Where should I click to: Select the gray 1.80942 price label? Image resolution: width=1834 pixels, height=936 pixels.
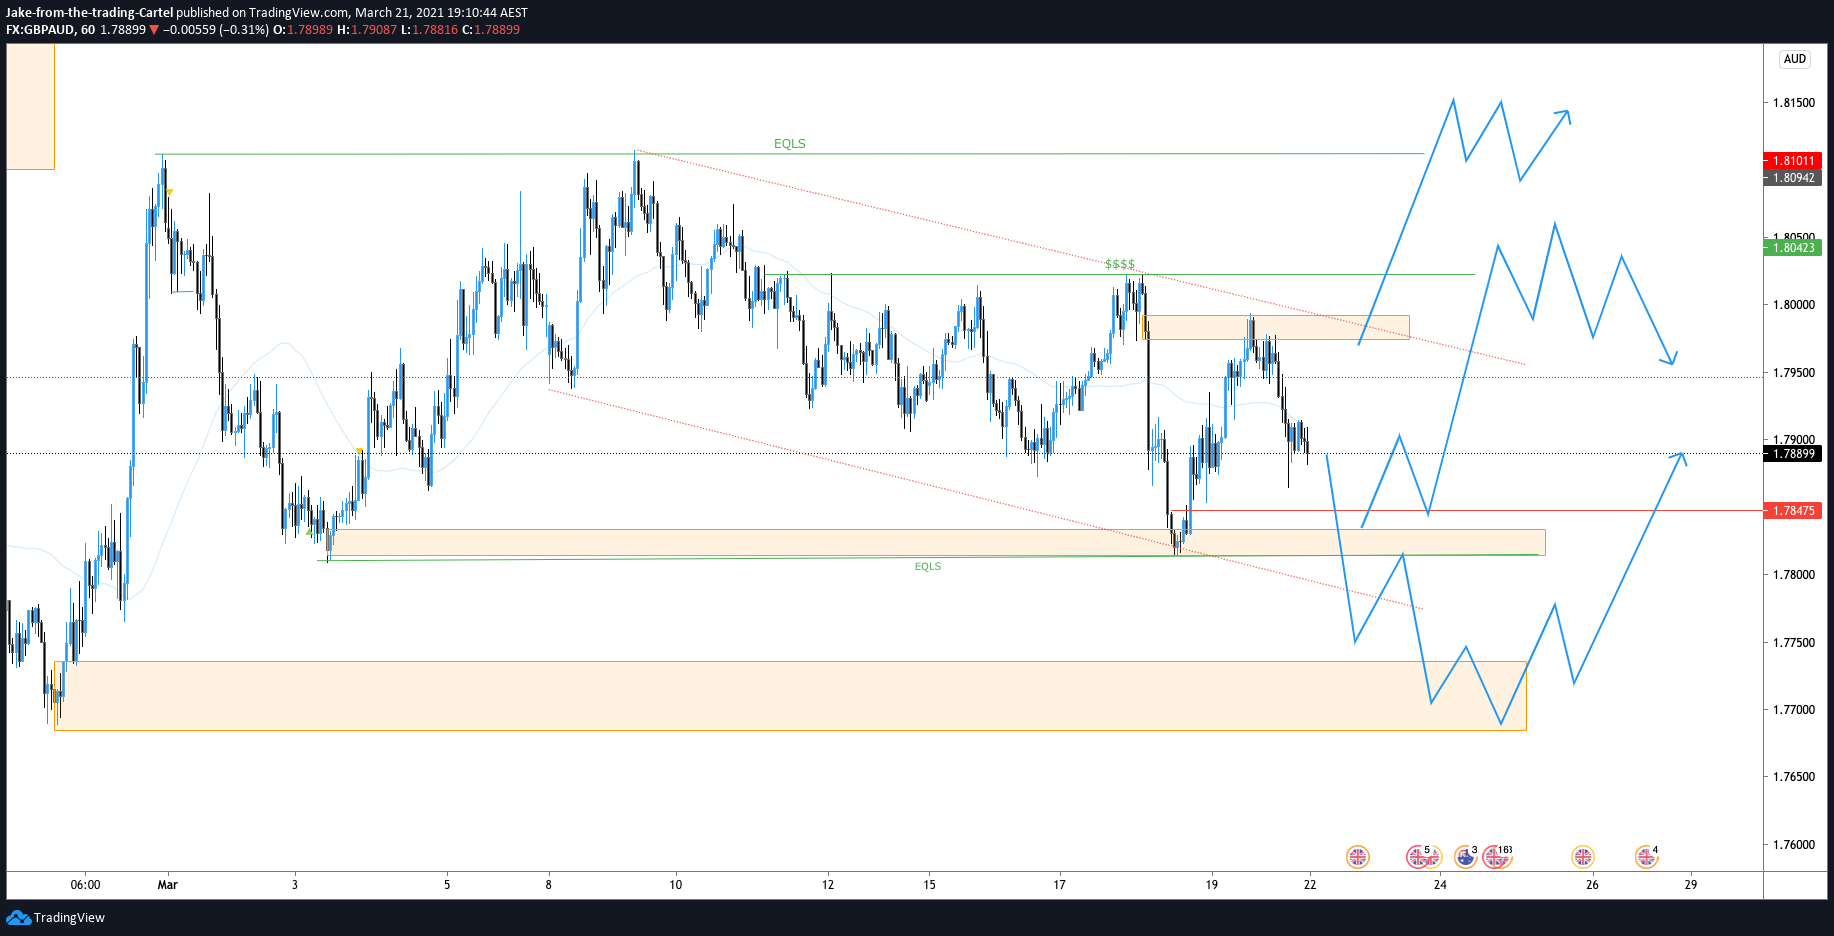[1793, 177]
